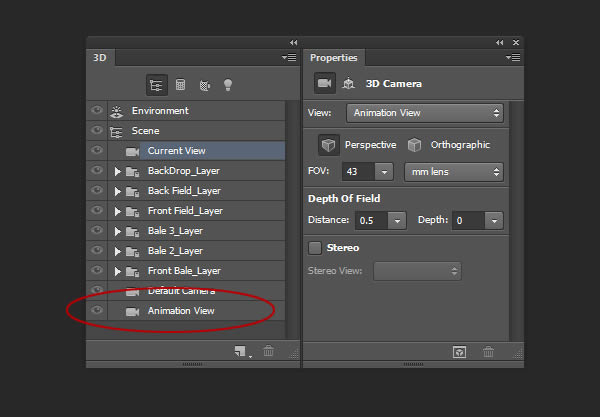The image size is (600, 417).
Task: Toggle visibility of Scene
Action: (97, 130)
